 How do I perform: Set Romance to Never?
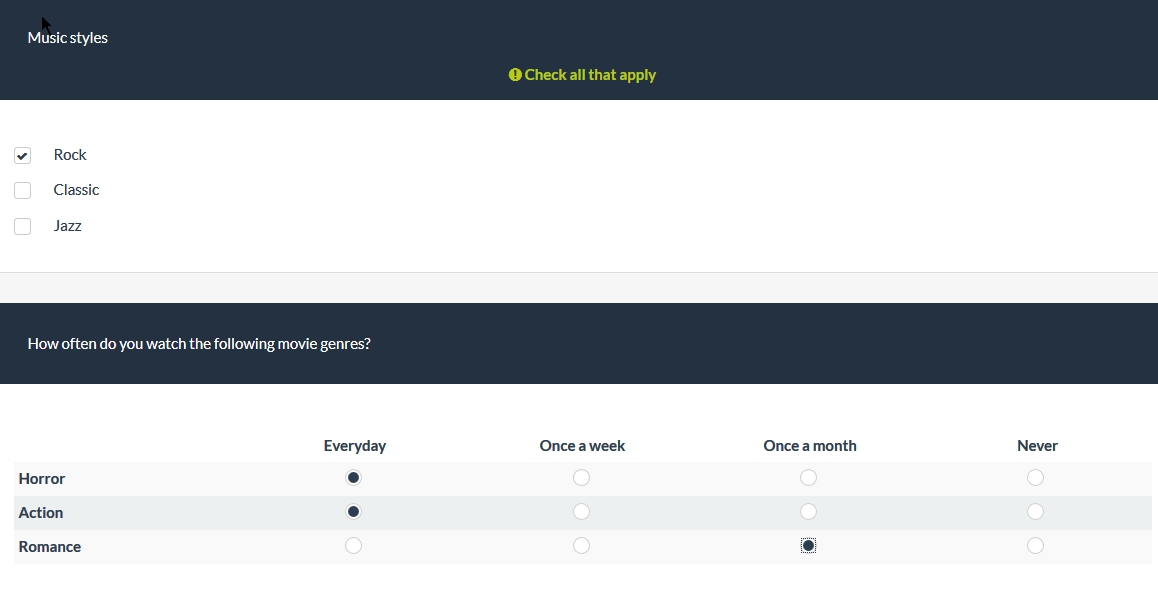[1035, 546]
